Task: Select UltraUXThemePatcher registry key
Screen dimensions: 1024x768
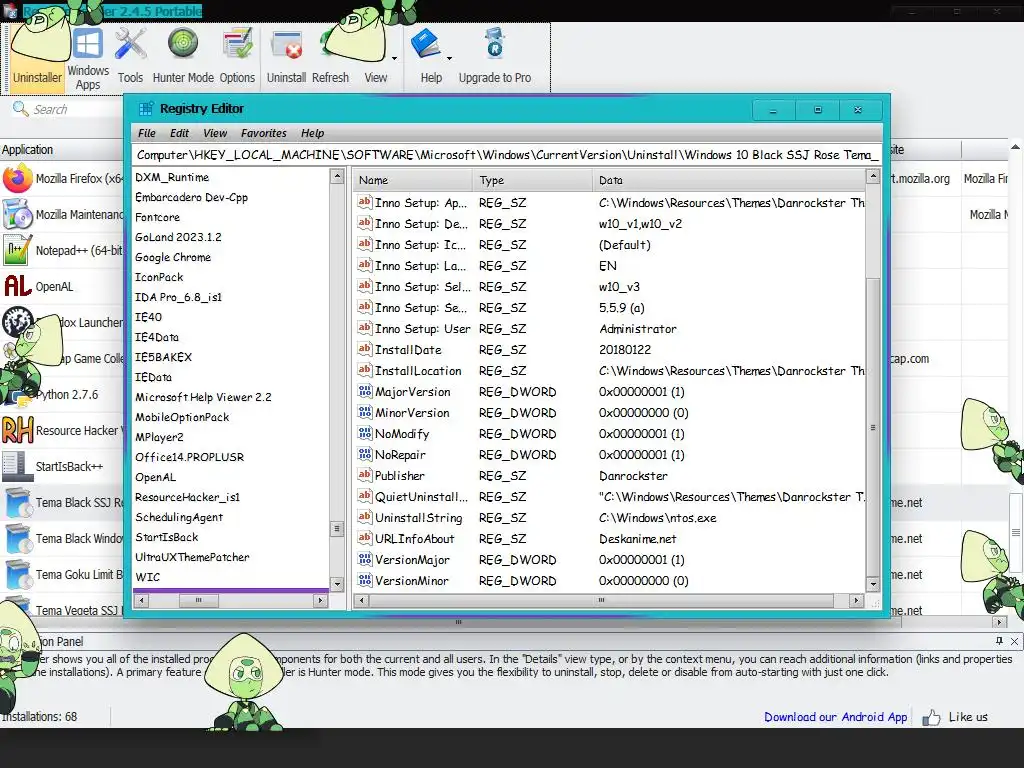Action: [x=192, y=557]
